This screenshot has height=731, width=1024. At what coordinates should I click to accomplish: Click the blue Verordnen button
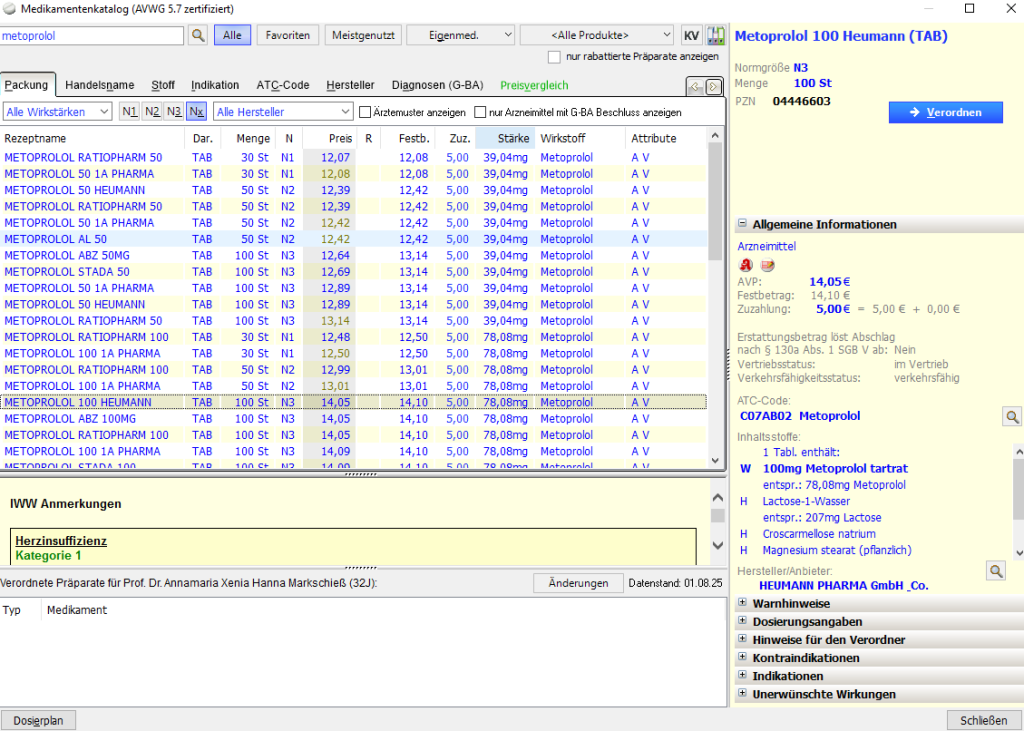tap(945, 113)
